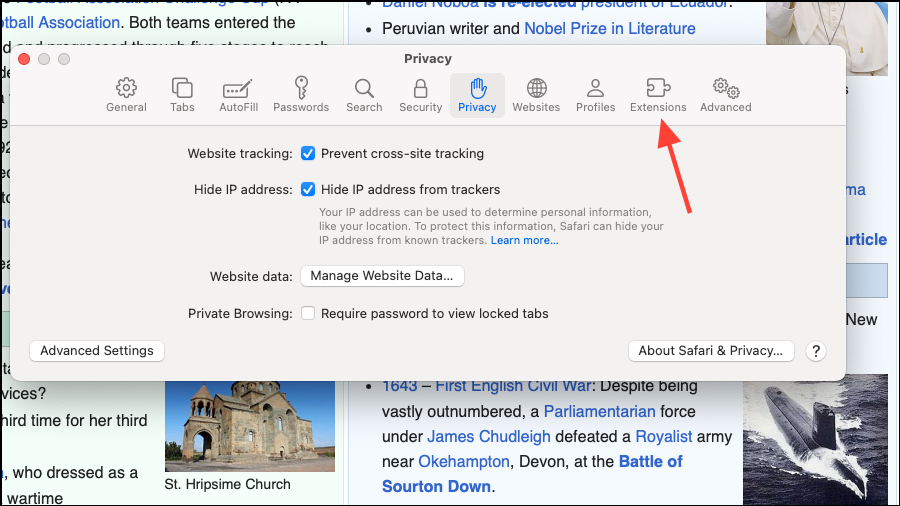The height and width of the screenshot is (506, 900).
Task: Close the Privacy settings window
Action: click(x=24, y=59)
